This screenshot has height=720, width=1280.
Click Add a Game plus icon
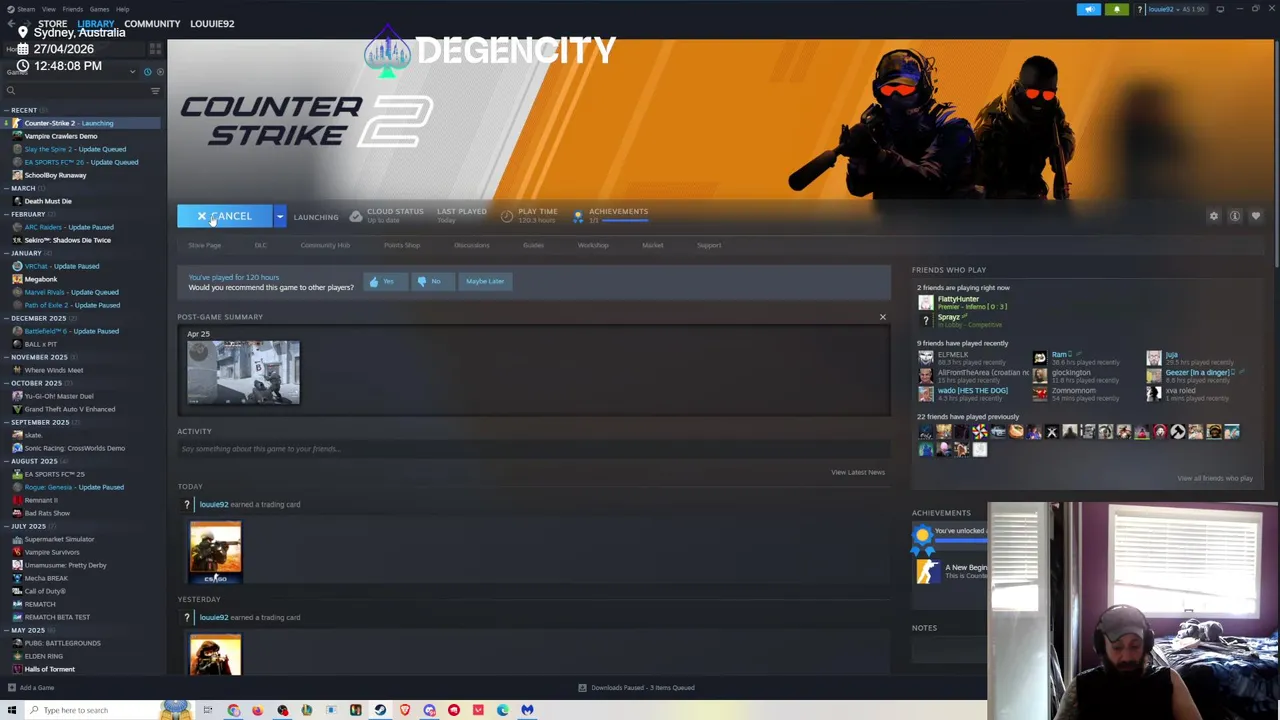(x=11, y=688)
